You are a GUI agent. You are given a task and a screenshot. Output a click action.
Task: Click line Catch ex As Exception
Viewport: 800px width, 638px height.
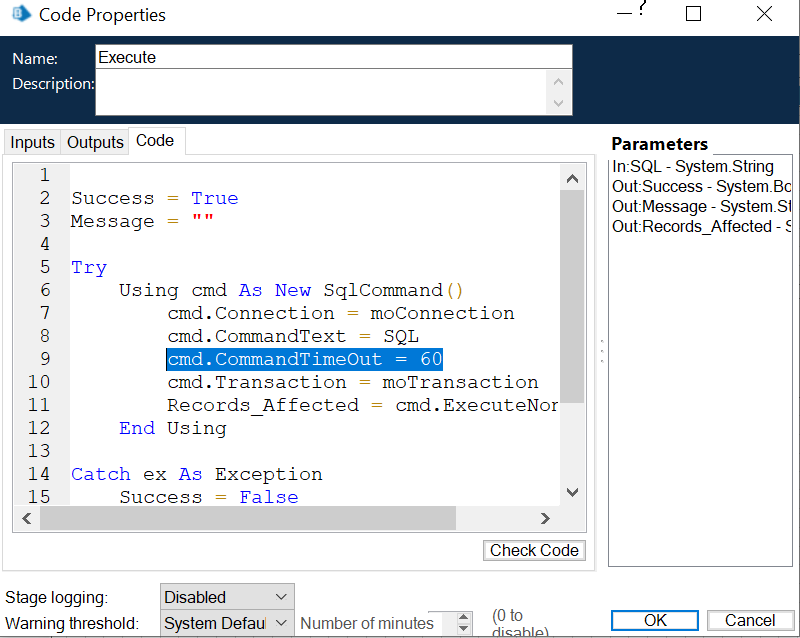pyautogui.click(x=196, y=474)
